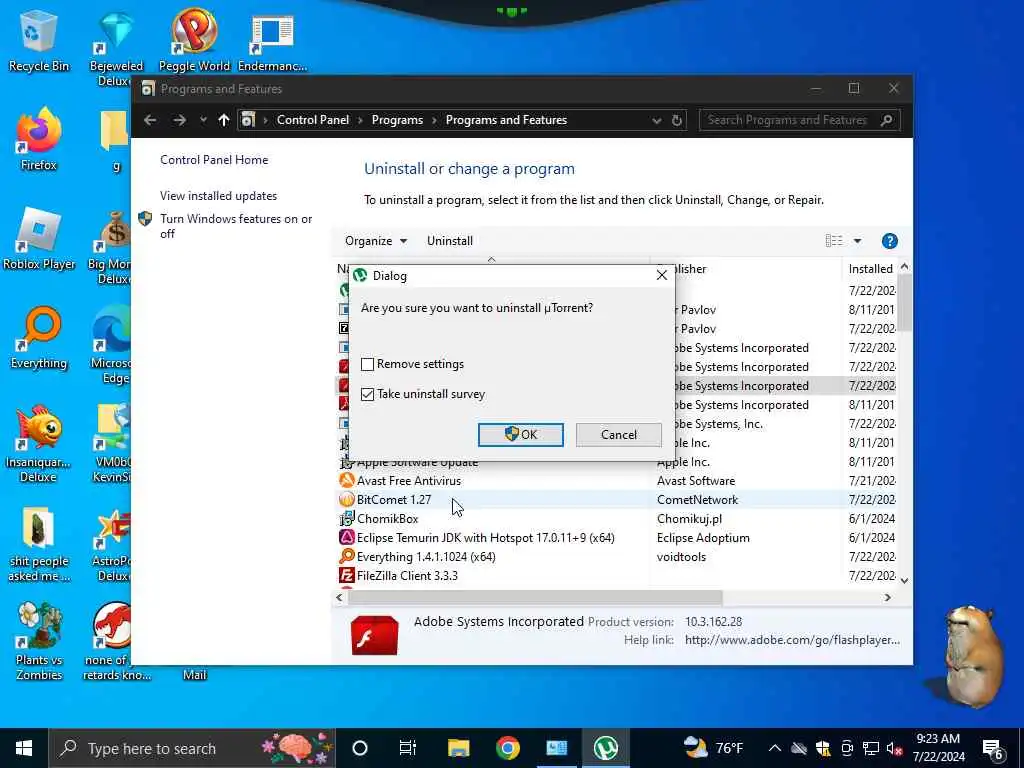Open the Organize dropdown menu
The width and height of the screenshot is (1024, 768).
tap(376, 241)
